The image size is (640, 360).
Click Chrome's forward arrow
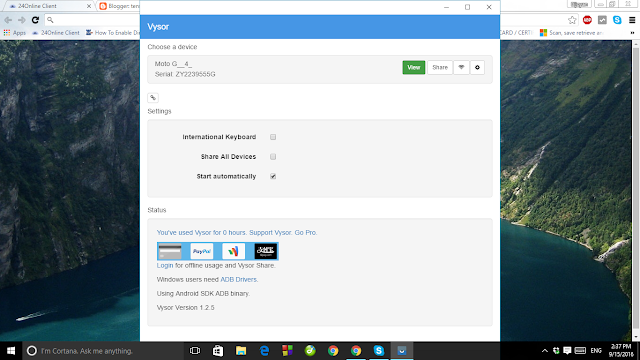coord(22,20)
